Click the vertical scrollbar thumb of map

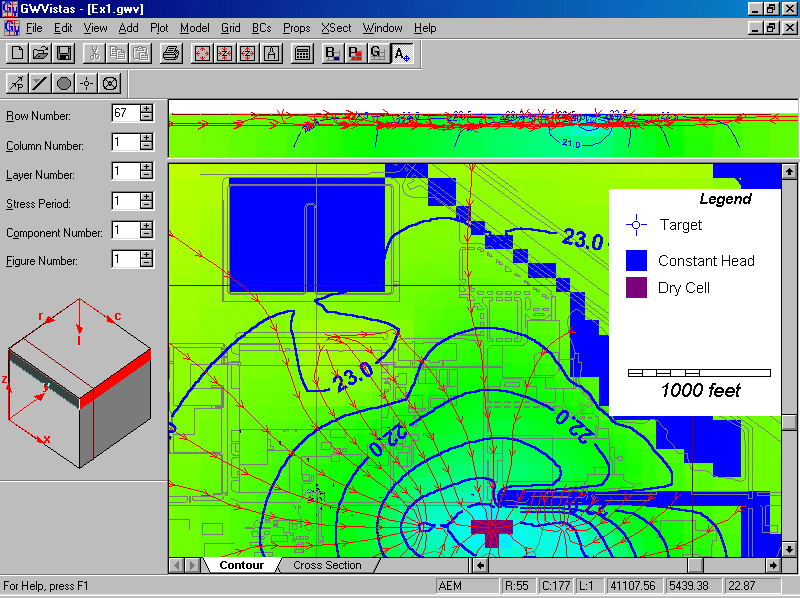789,422
